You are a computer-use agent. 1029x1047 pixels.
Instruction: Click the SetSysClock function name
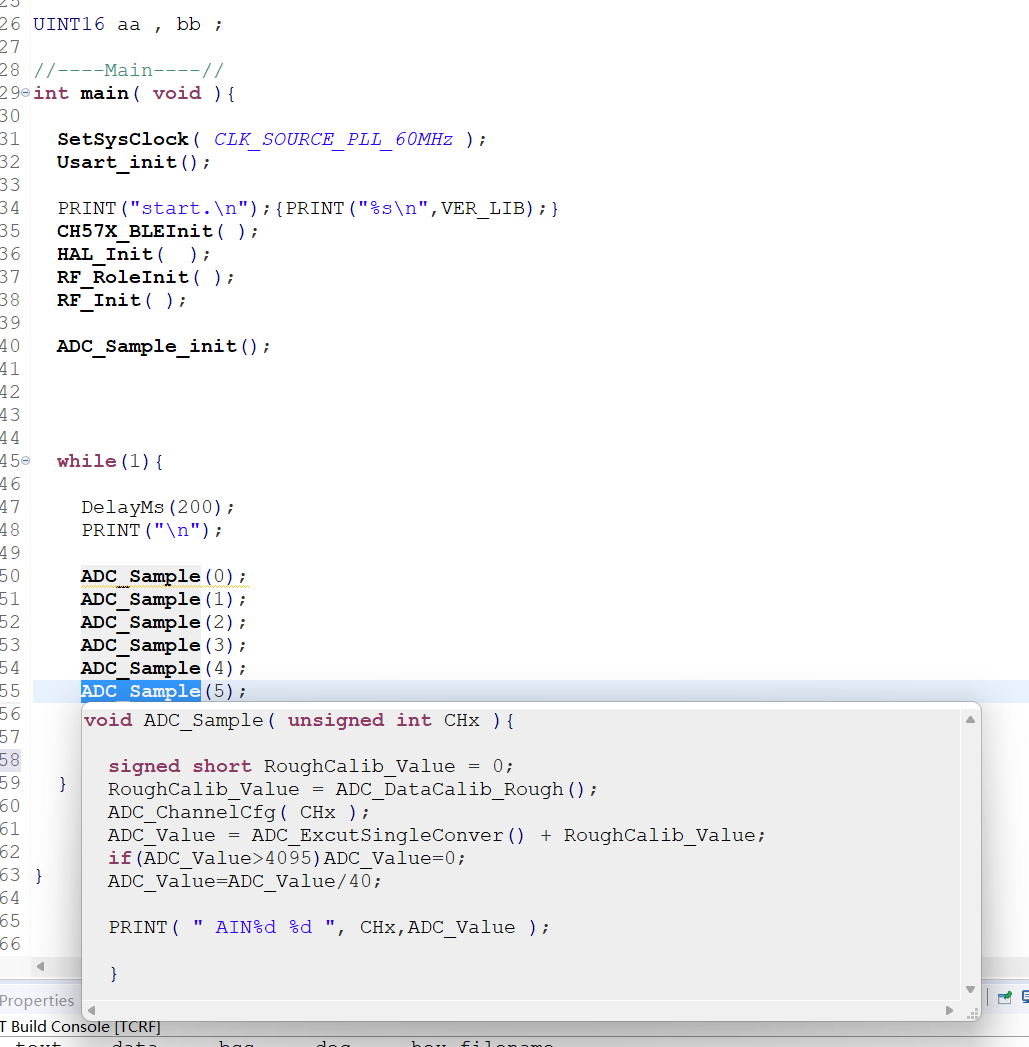(122, 139)
